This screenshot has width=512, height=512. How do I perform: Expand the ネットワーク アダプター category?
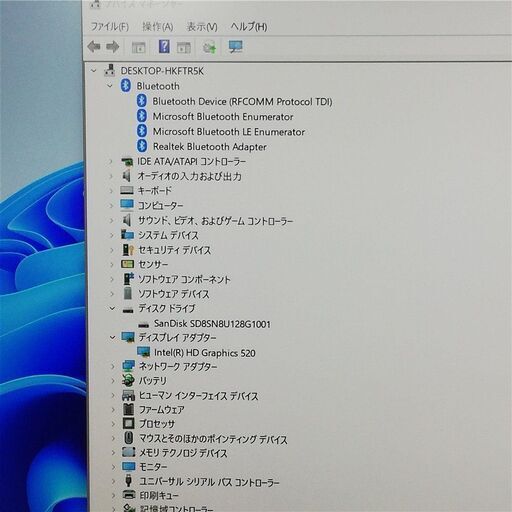[x=113, y=366]
